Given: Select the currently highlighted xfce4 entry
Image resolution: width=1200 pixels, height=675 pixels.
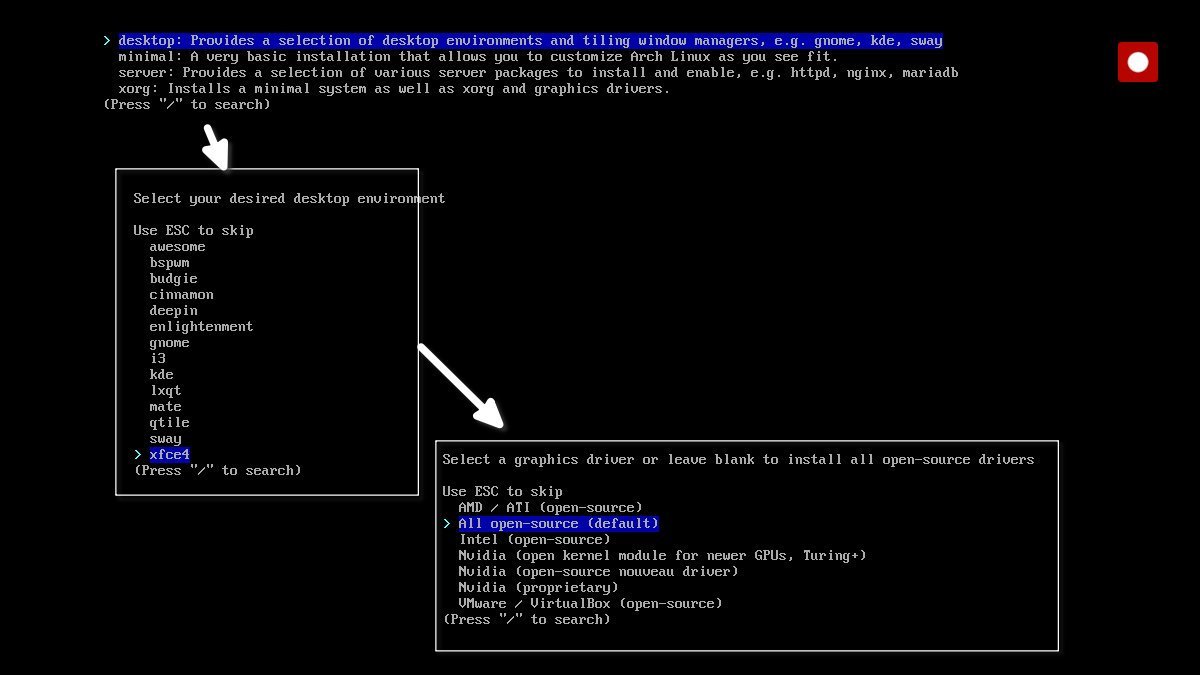Looking at the screenshot, I should pyautogui.click(x=169, y=454).
